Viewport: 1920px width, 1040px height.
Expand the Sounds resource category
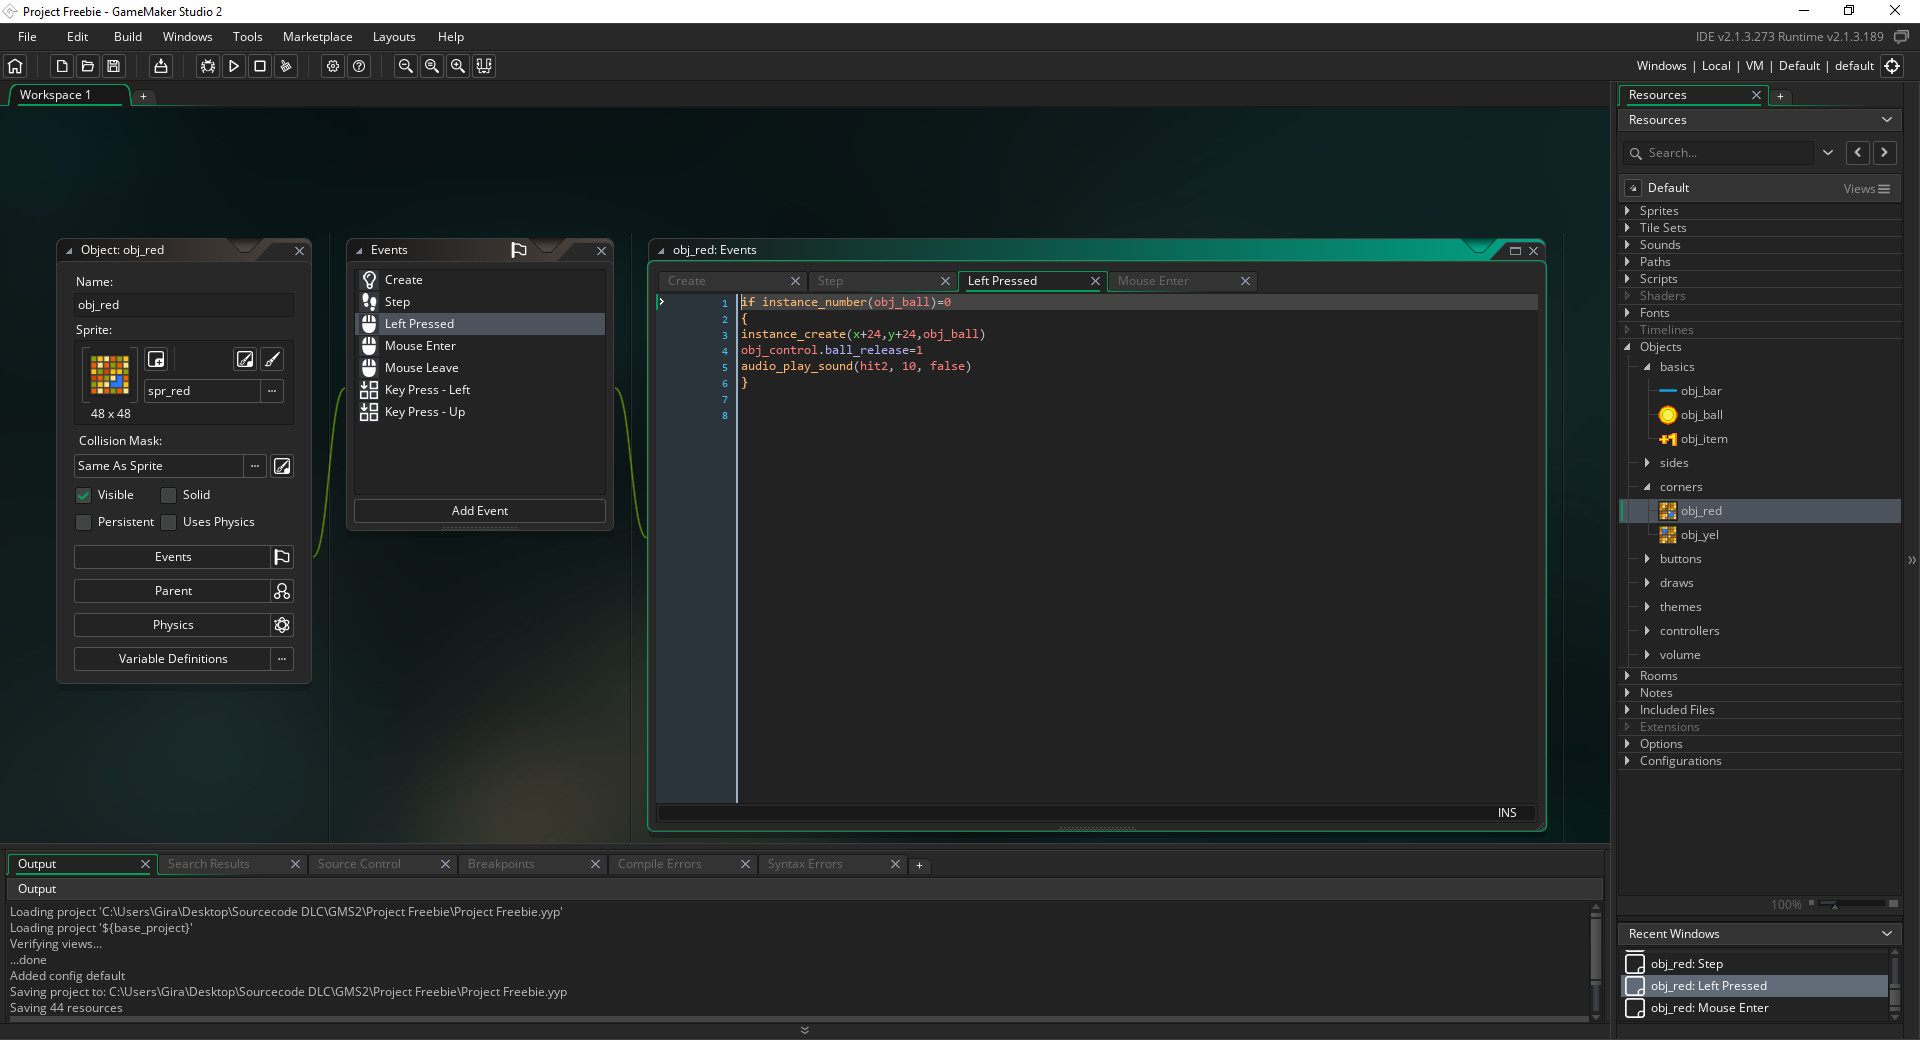pos(1629,244)
